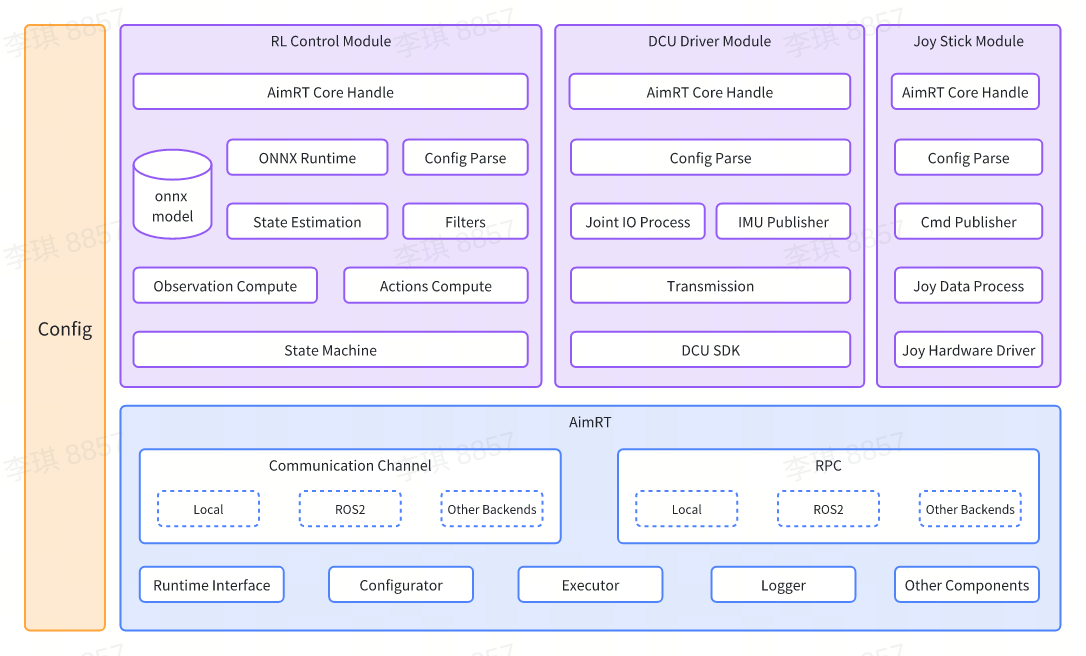This screenshot has height=656, width=1086.
Task: Click the DCU Driver Module title
Action: (709, 42)
